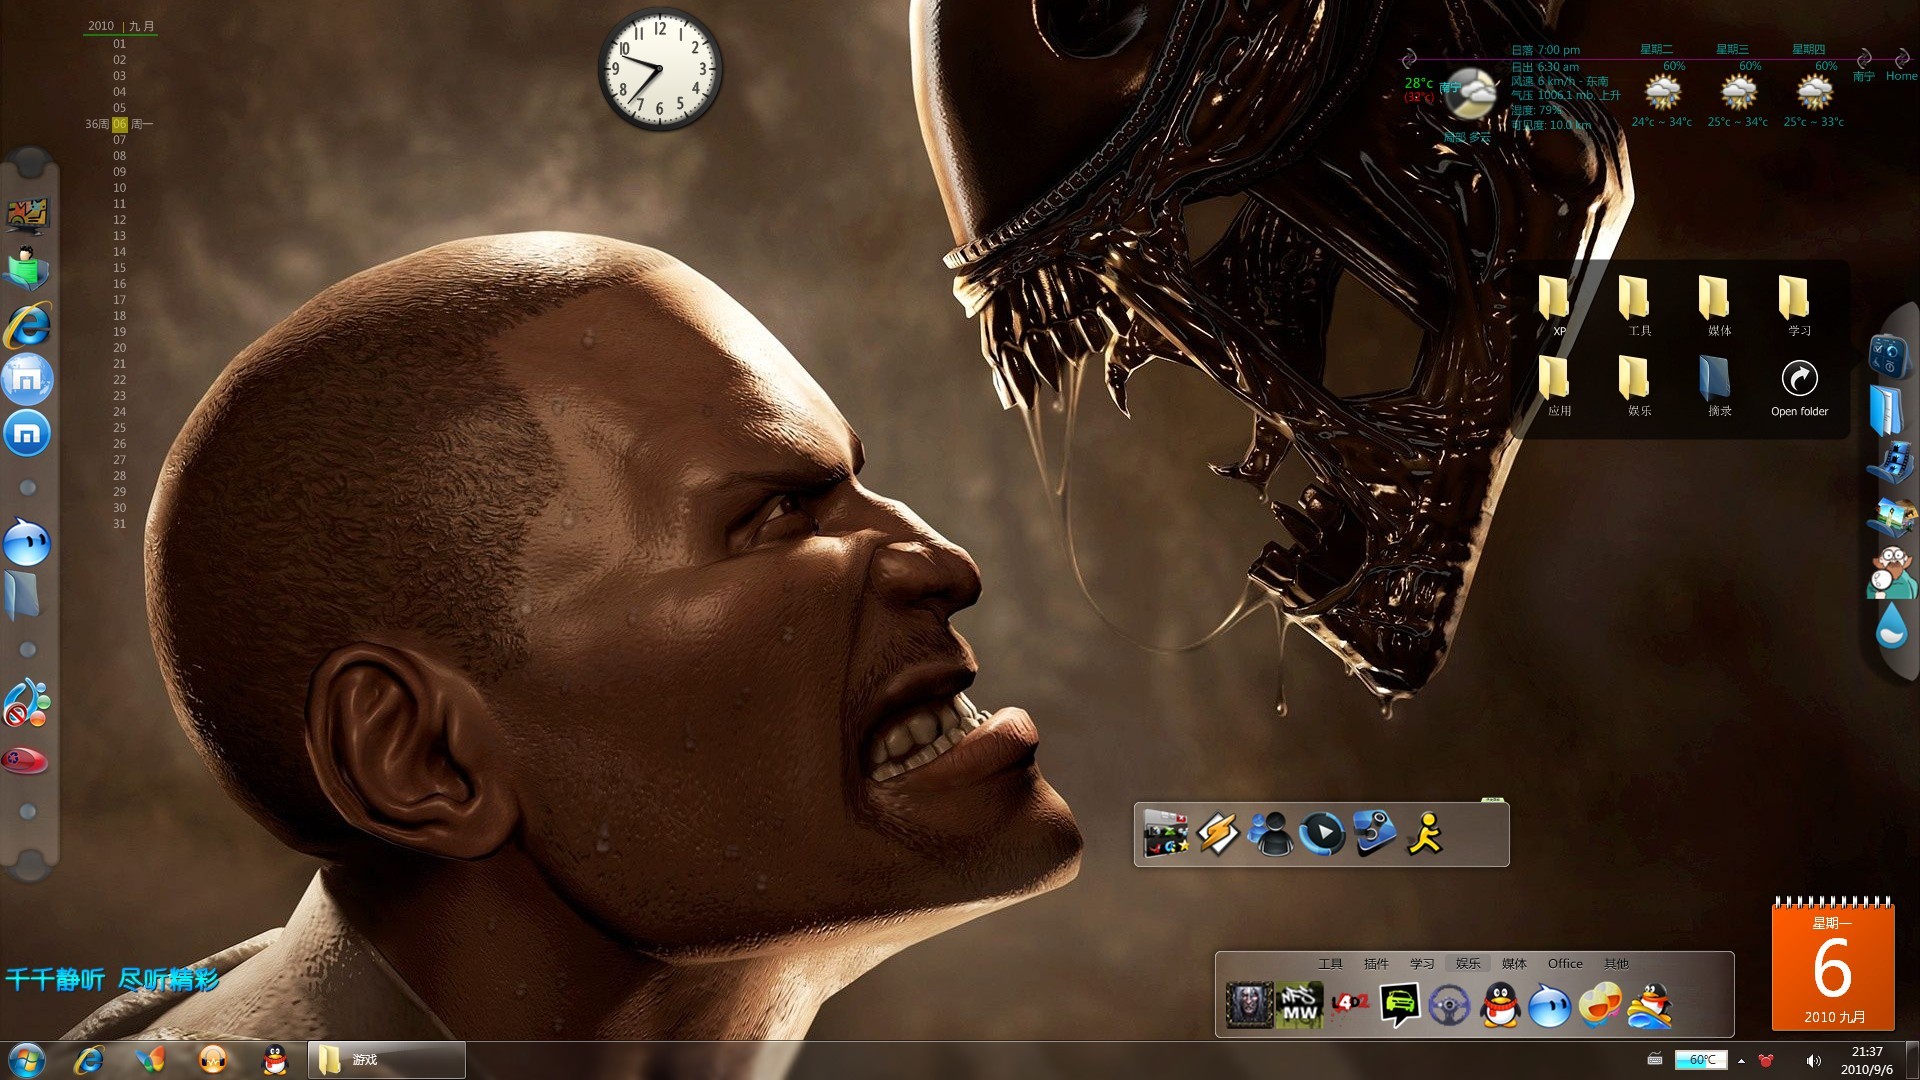This screenshot has width=1920, height=1080.
Task: Launch QQ surfing penguin game icon
Action: [1650, 1005]
